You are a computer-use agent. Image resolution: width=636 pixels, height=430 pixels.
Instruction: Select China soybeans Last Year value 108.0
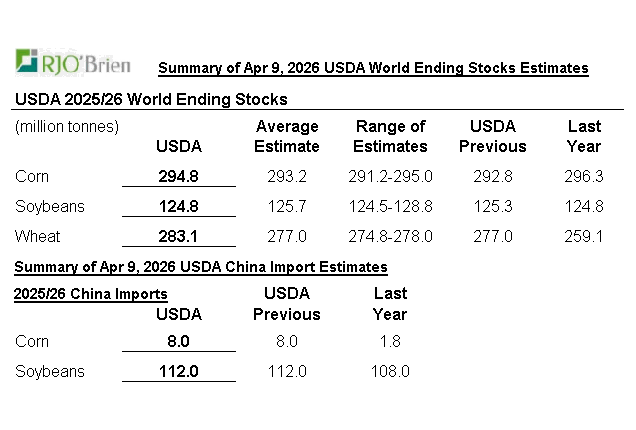(390, 371)
